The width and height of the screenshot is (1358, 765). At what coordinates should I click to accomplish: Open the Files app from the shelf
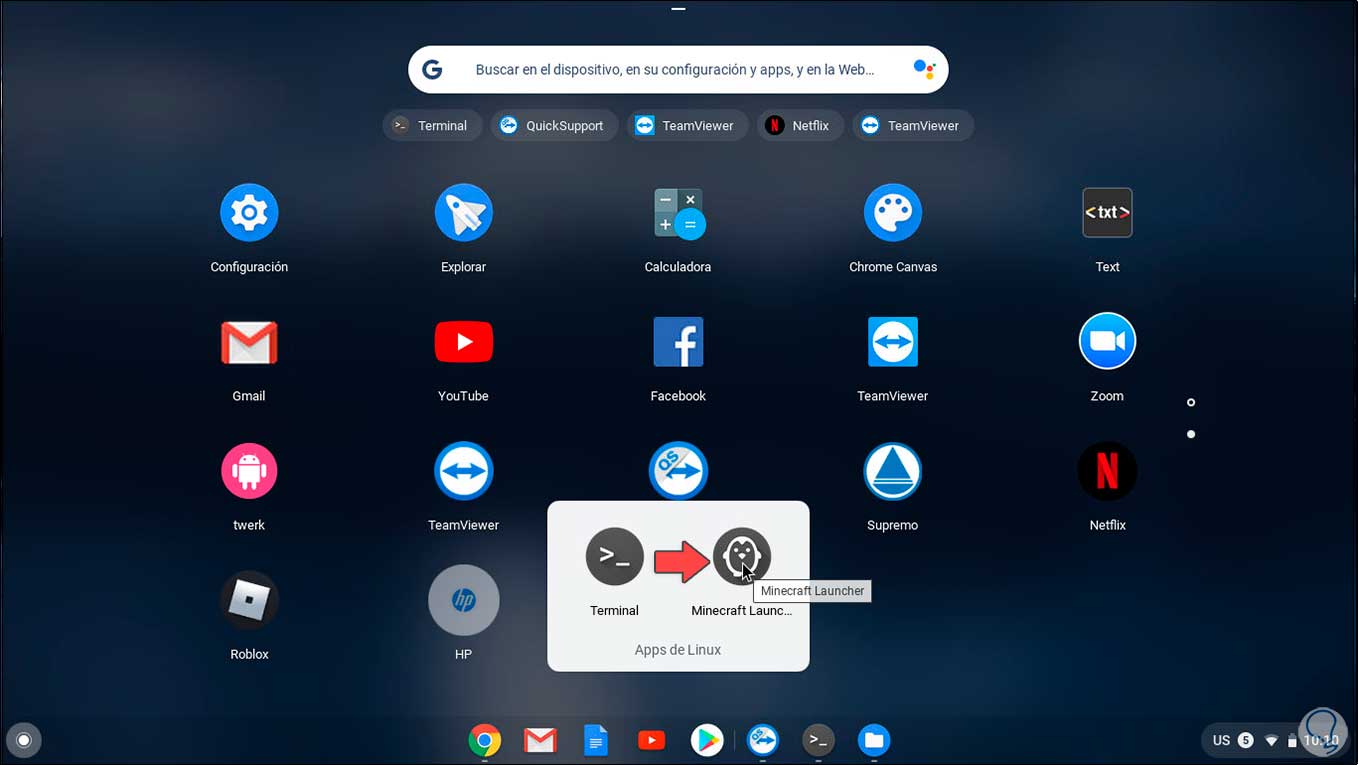click(x=874, y=740)
